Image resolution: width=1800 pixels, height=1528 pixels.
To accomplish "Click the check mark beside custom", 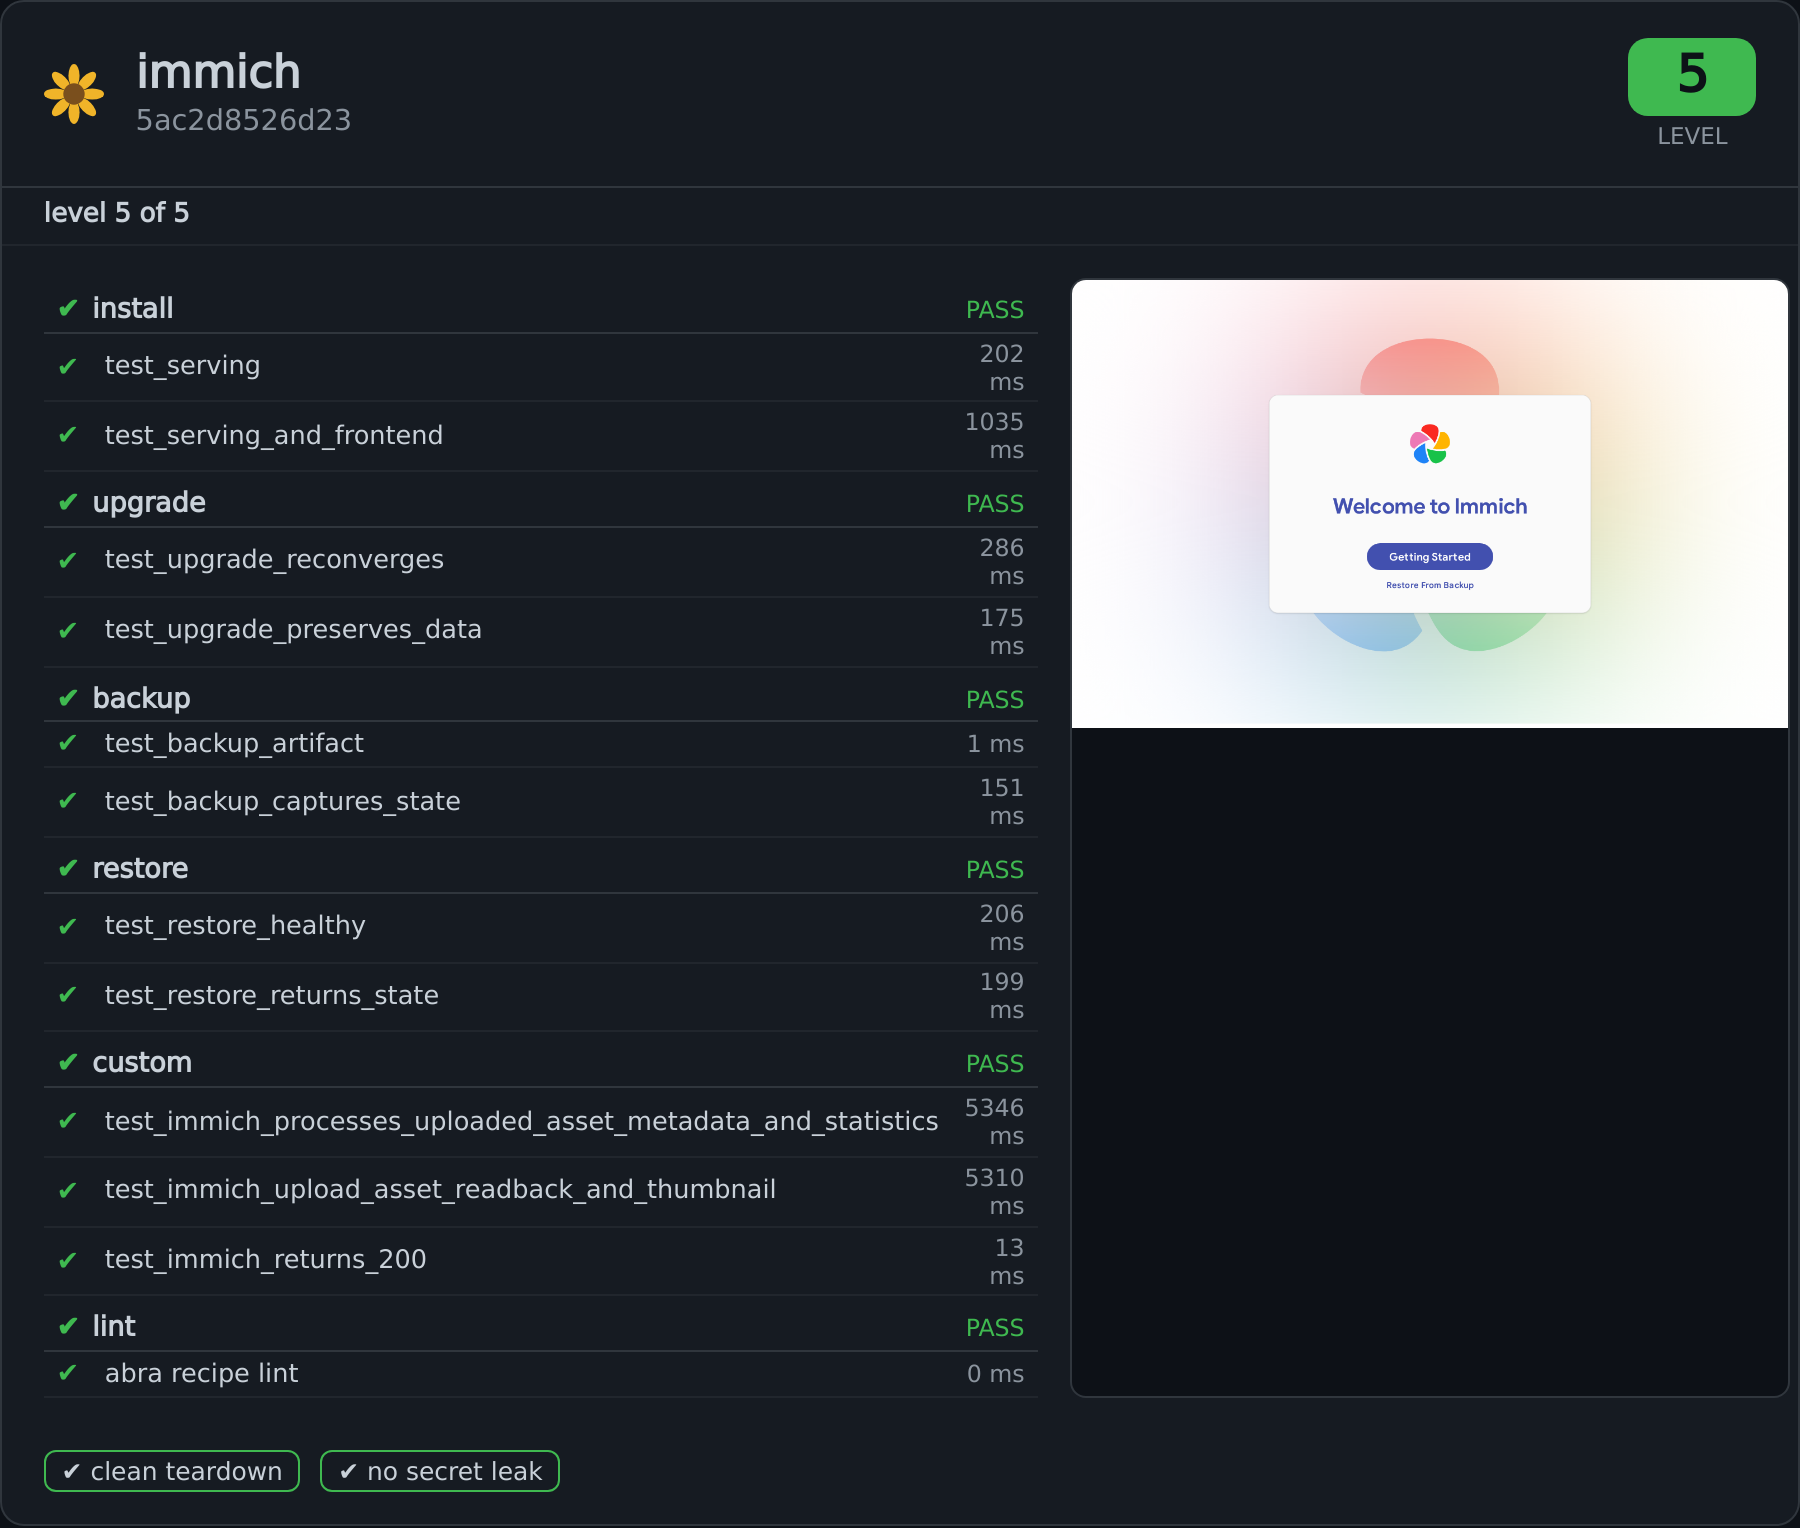I will point(68,1062).
